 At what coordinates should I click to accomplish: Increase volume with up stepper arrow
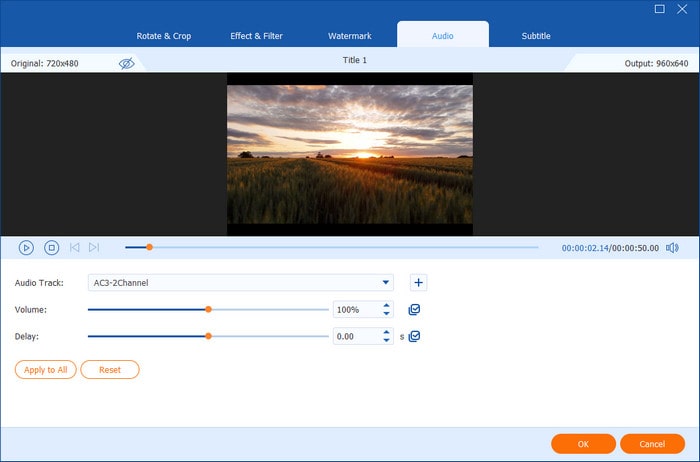[x=387, y=306]
